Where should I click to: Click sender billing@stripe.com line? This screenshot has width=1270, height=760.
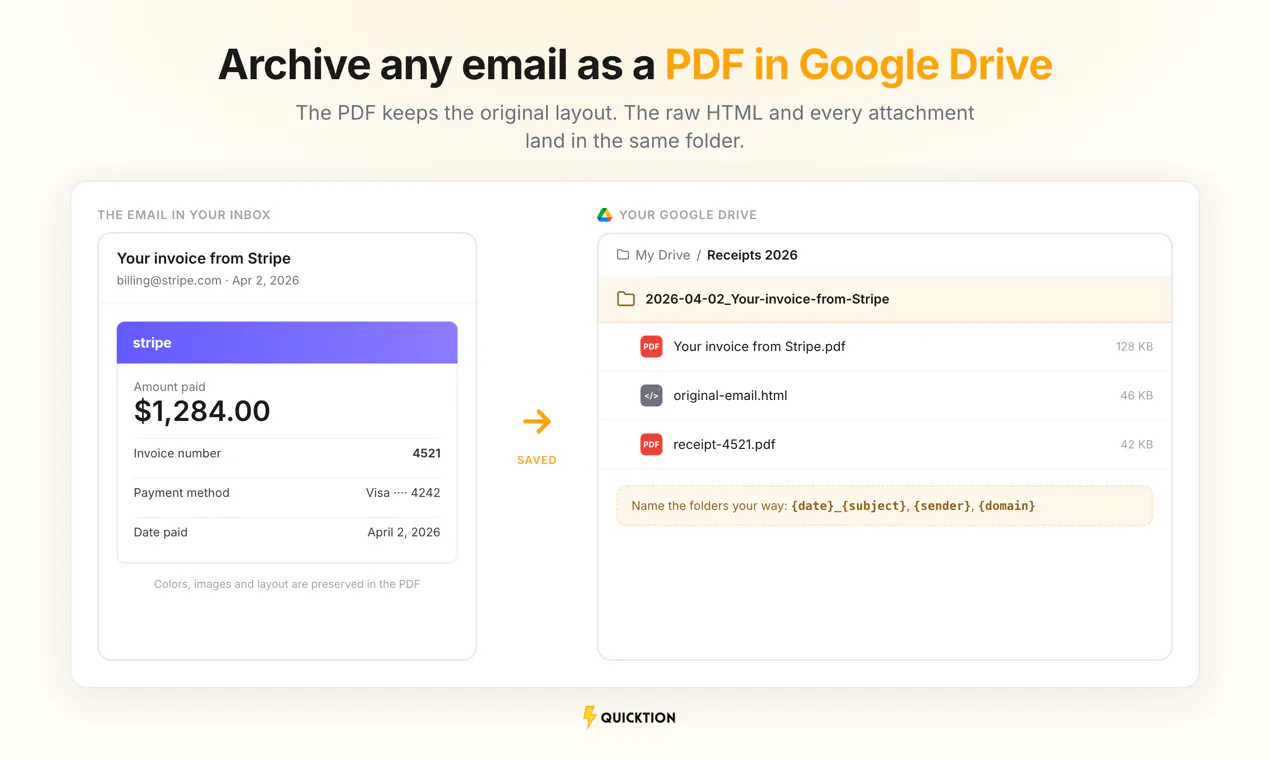coord(208,281)
